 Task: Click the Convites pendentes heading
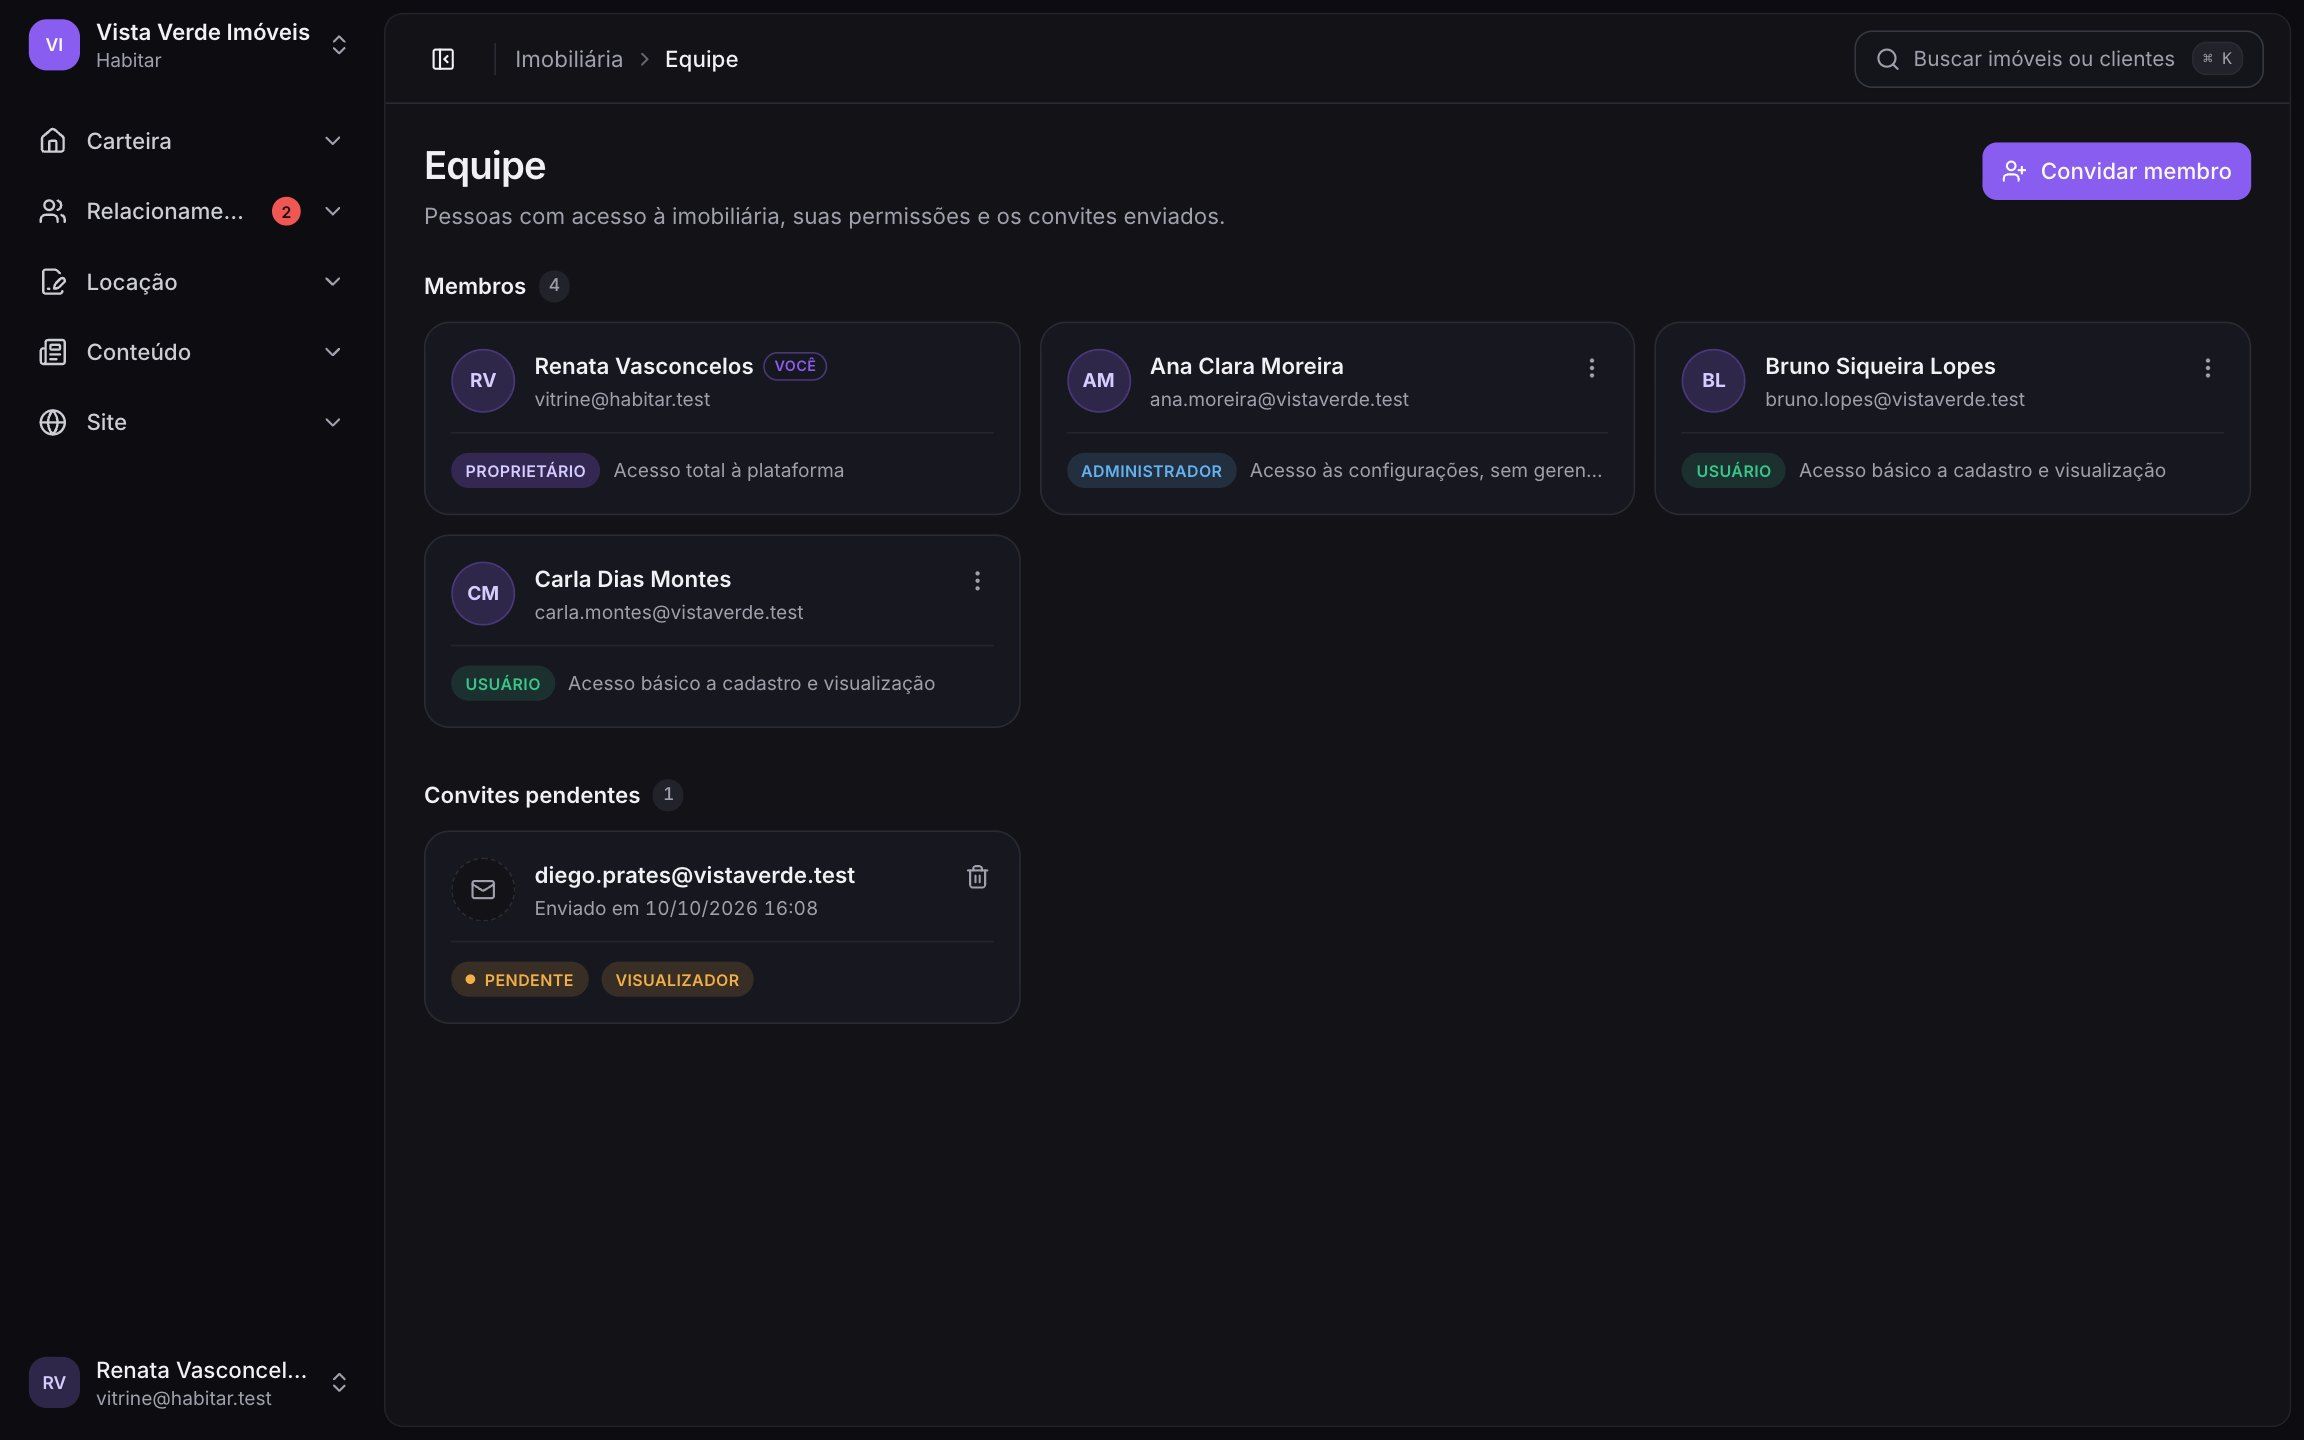tap(532, 795)
